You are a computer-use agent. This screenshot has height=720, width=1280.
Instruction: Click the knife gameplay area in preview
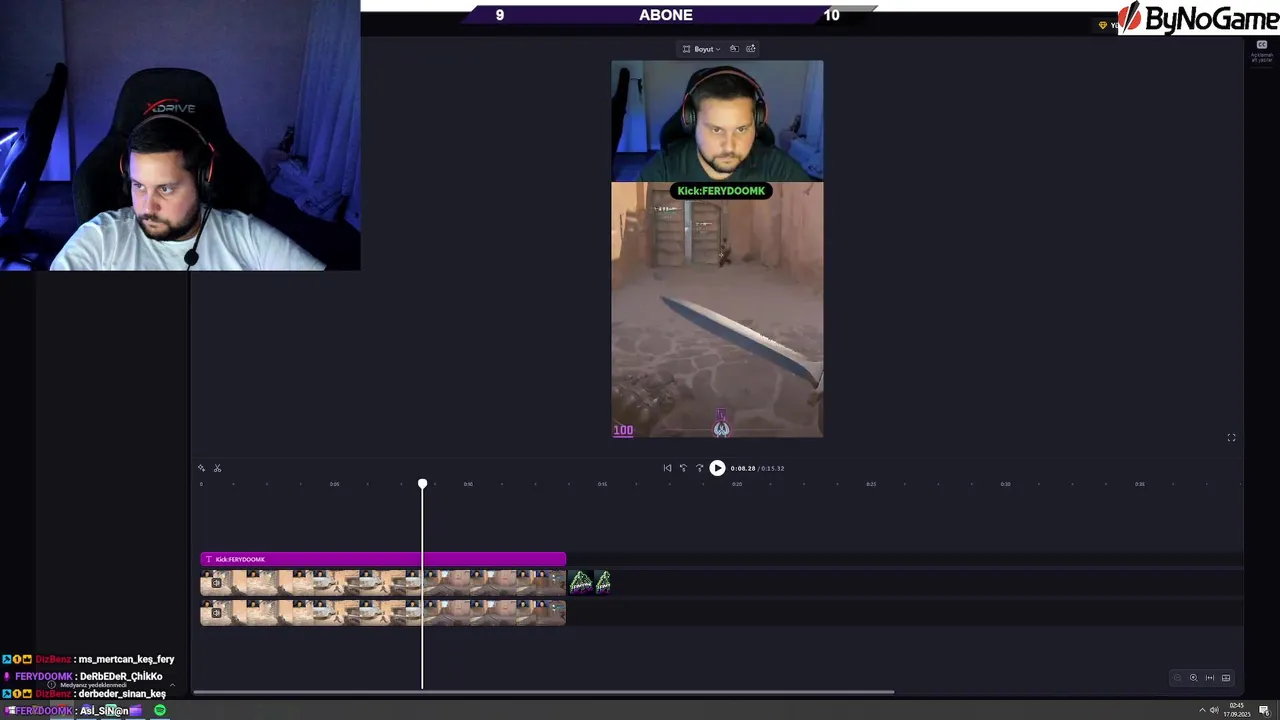point(717,310)
